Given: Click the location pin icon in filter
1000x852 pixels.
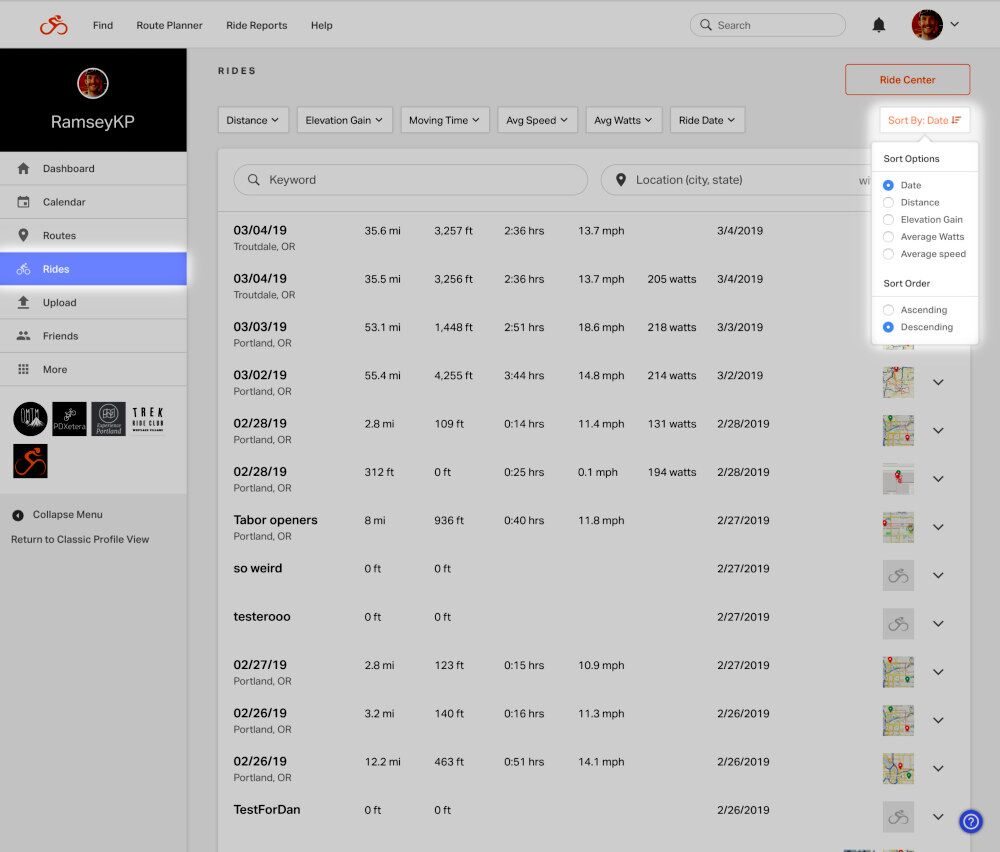Looking at the screenshot, I should tap(621, 180).
